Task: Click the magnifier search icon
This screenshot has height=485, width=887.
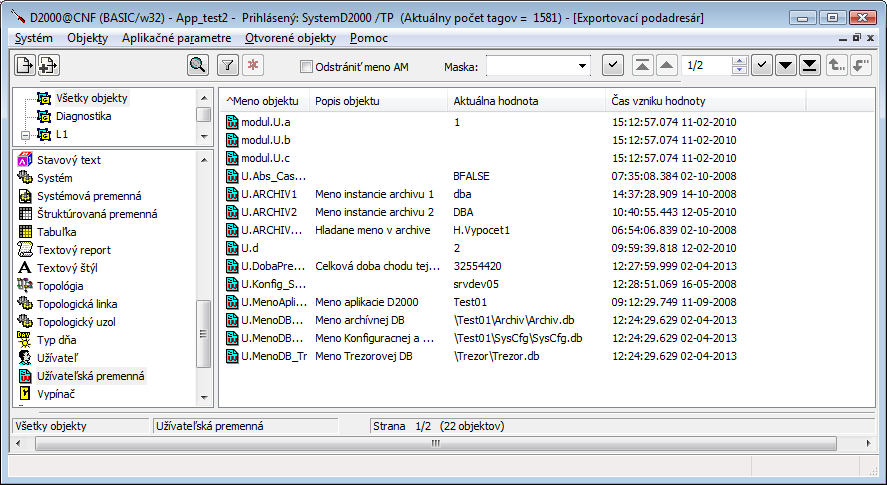Action: (x=198, y=66)
